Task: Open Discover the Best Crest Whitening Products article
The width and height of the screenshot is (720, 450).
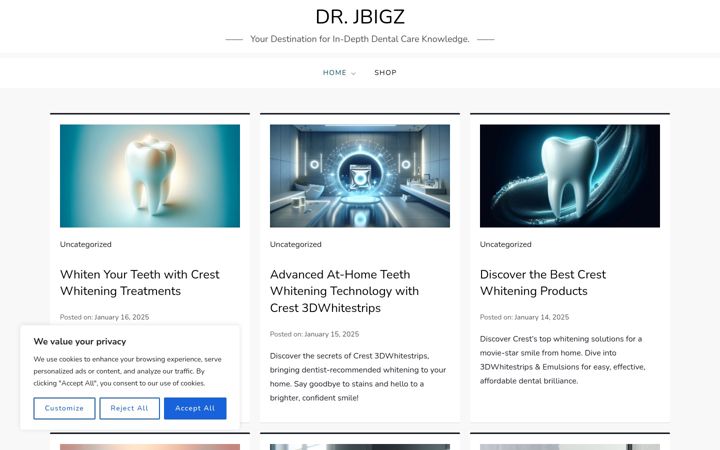Action: (x=543, y=282)
